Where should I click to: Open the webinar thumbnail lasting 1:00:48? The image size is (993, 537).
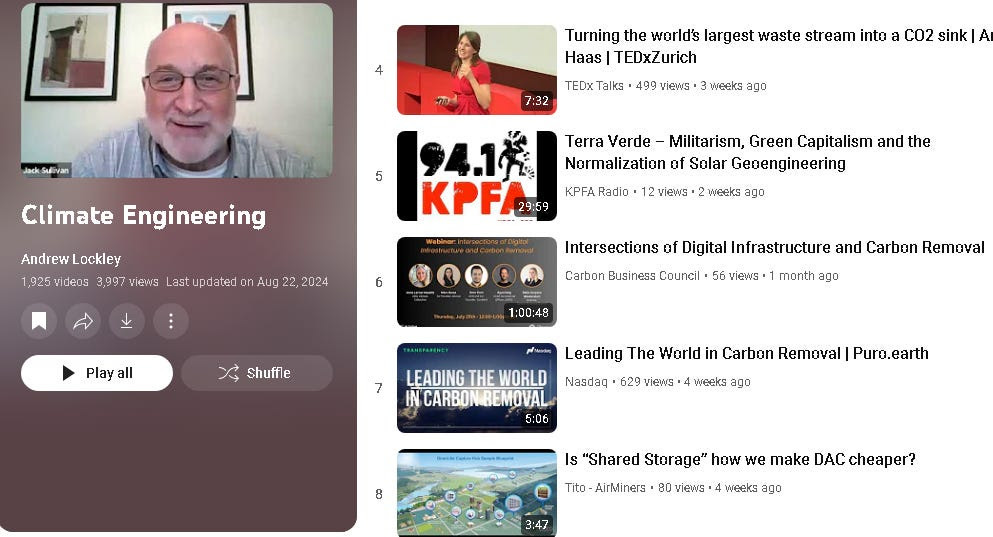pyautogui.click(x=477, y=282)
